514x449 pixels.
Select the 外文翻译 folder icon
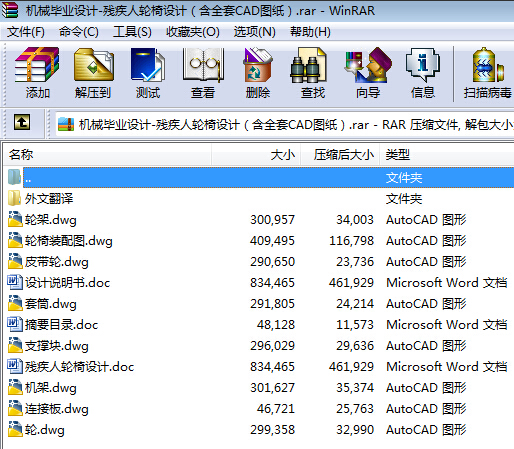14,198
